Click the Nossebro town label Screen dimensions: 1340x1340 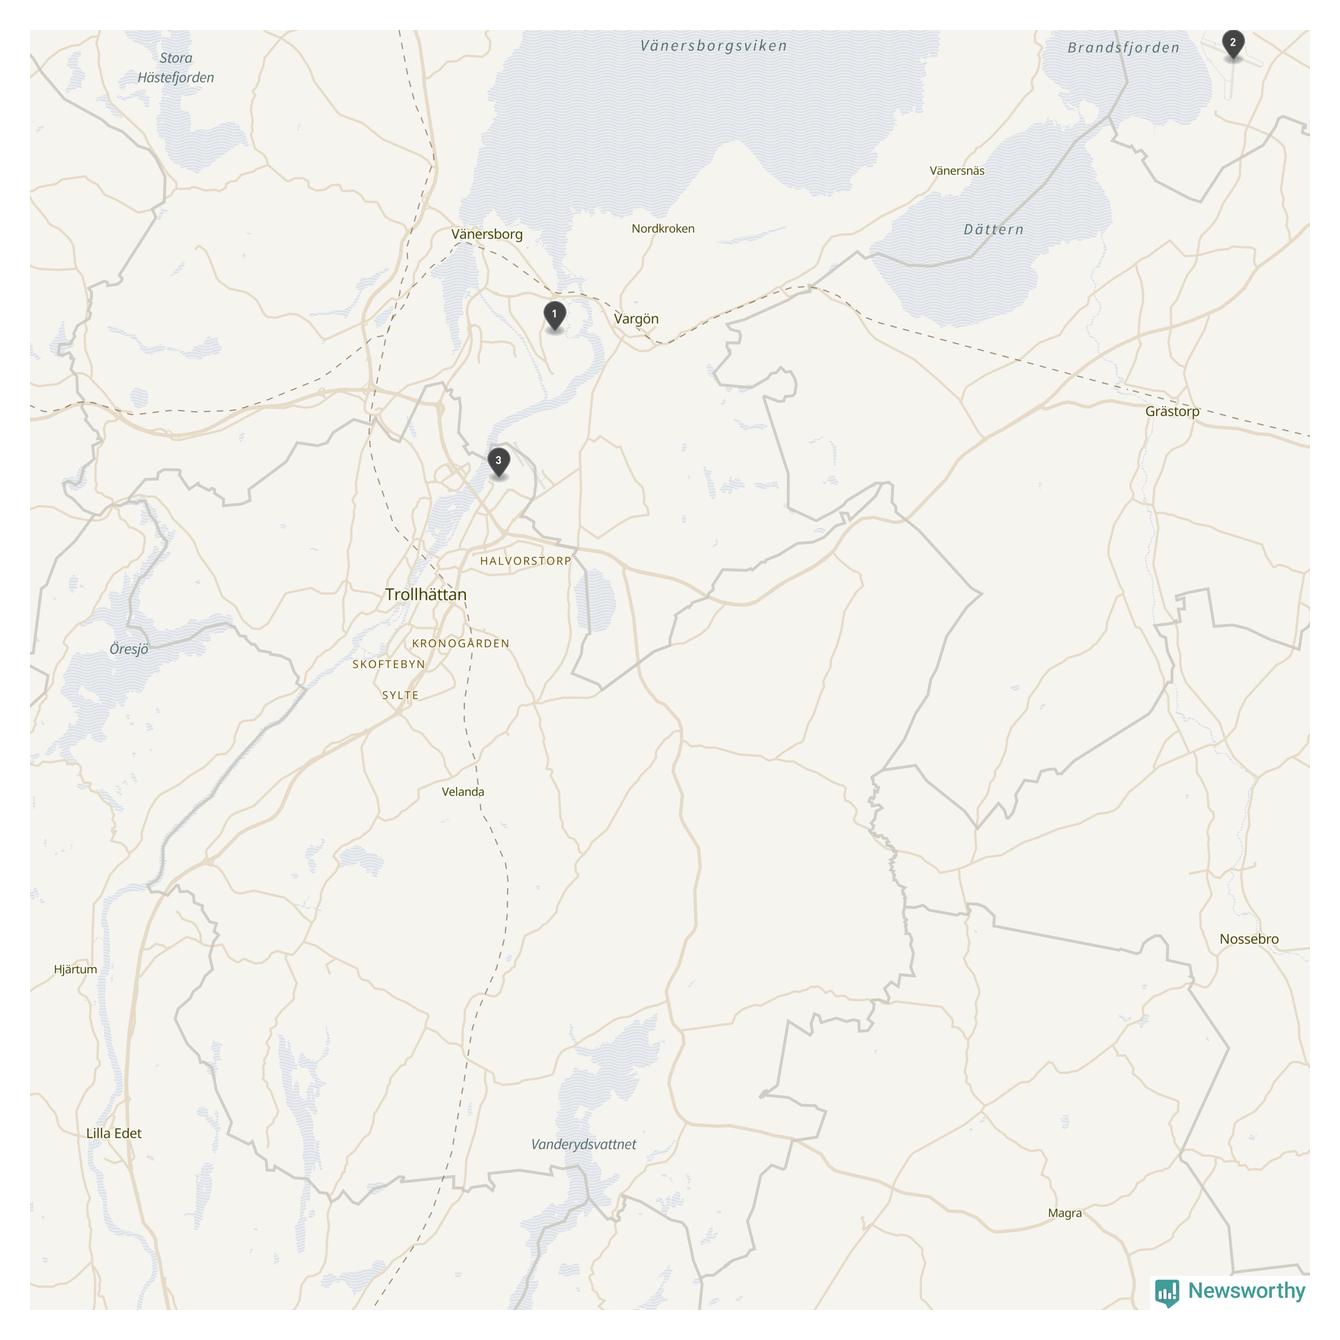[x=1249, y=939]
